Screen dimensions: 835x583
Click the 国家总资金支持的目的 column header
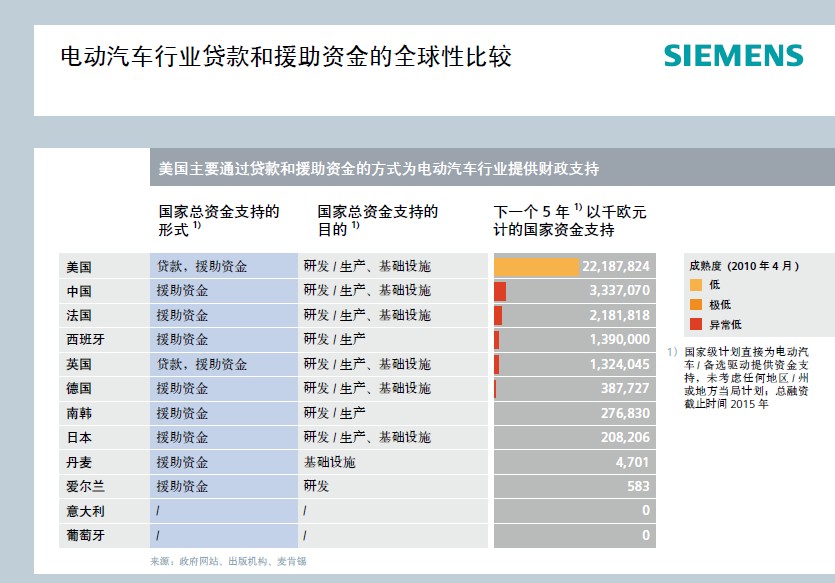[x=377, y=220]
